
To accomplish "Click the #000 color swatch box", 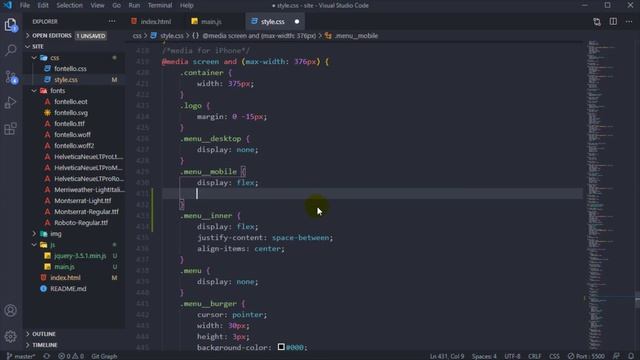I will [x=281, y=347].
